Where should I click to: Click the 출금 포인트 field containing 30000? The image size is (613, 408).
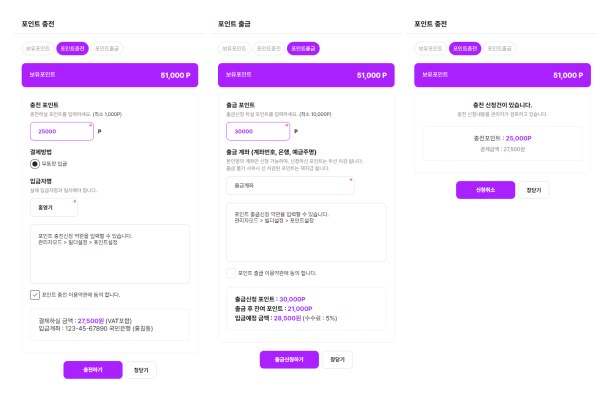pos(258,131)
